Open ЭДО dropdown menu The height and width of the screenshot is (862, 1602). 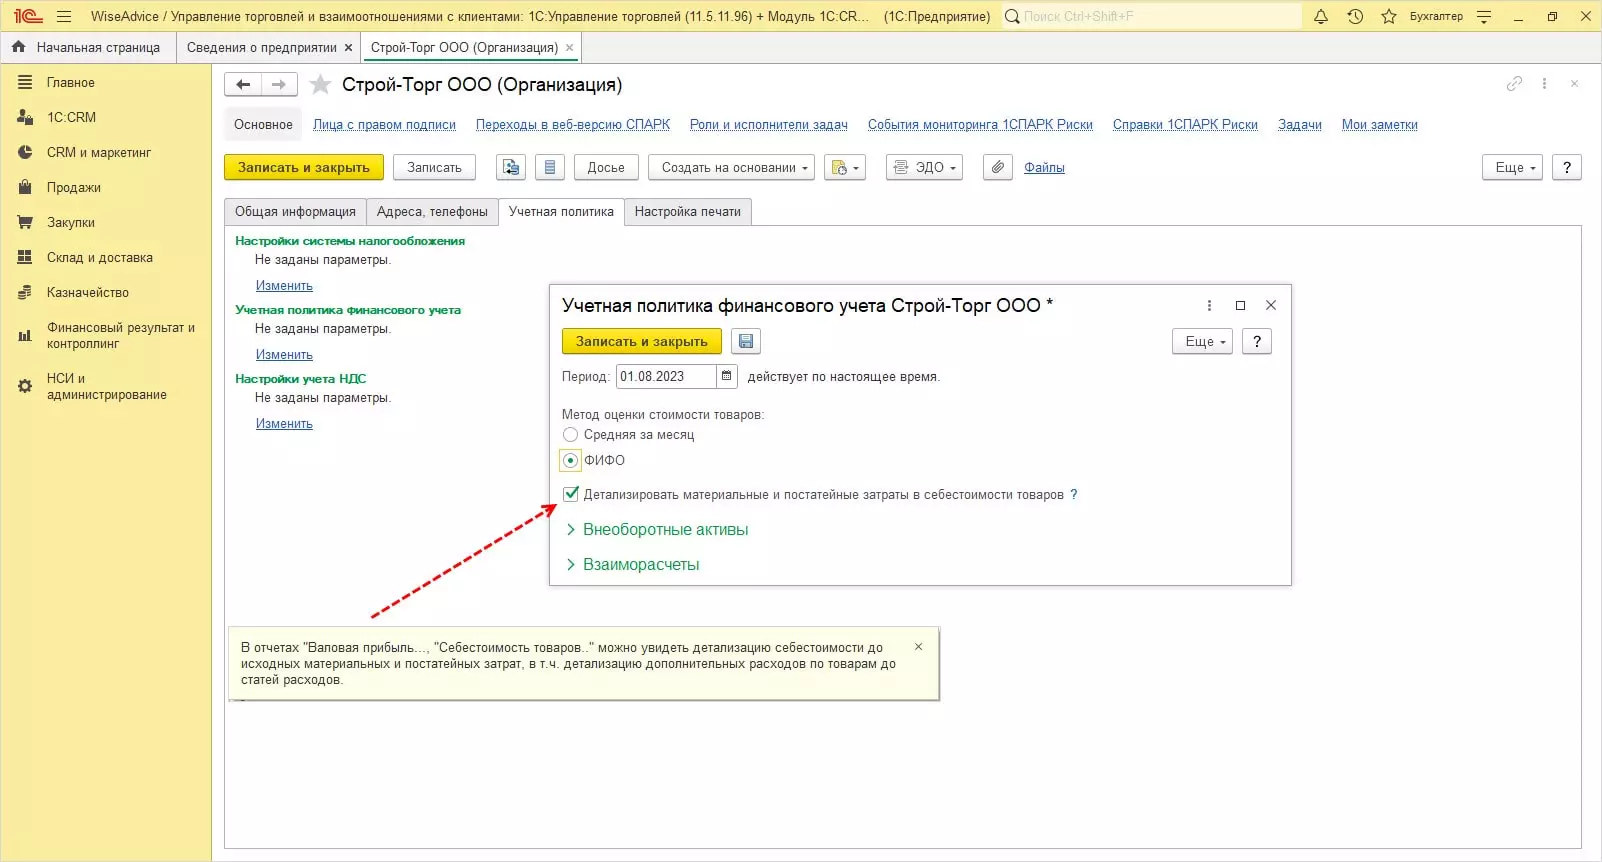click(925, 167)
